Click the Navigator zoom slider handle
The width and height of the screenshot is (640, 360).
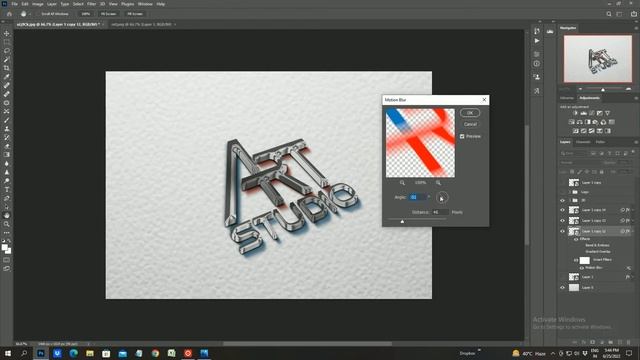[x=603, y=89]
